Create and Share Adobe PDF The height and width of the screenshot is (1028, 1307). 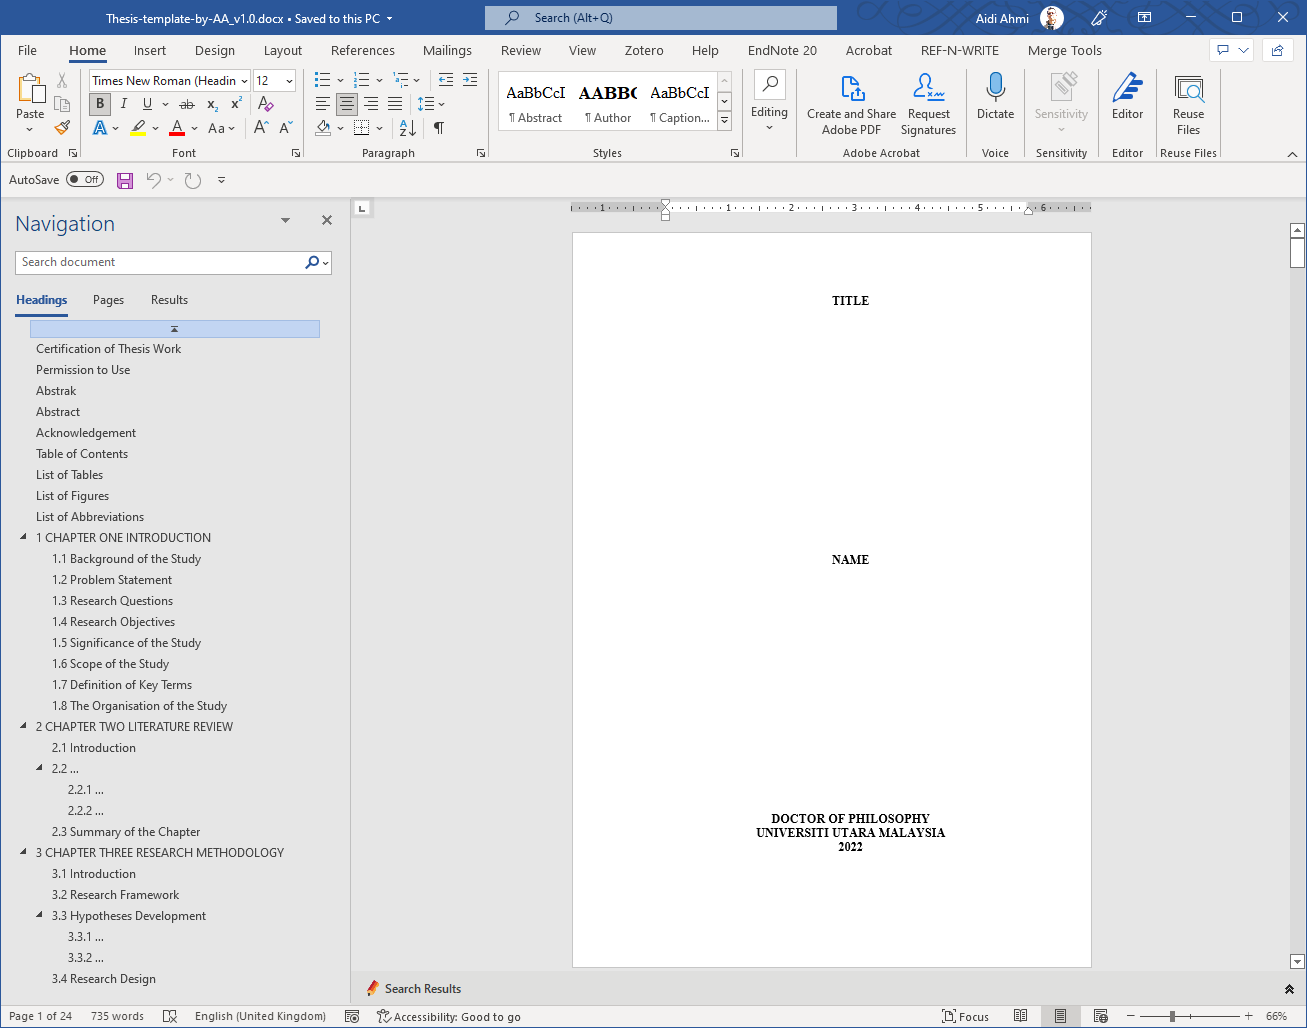[x=851, y=104]
